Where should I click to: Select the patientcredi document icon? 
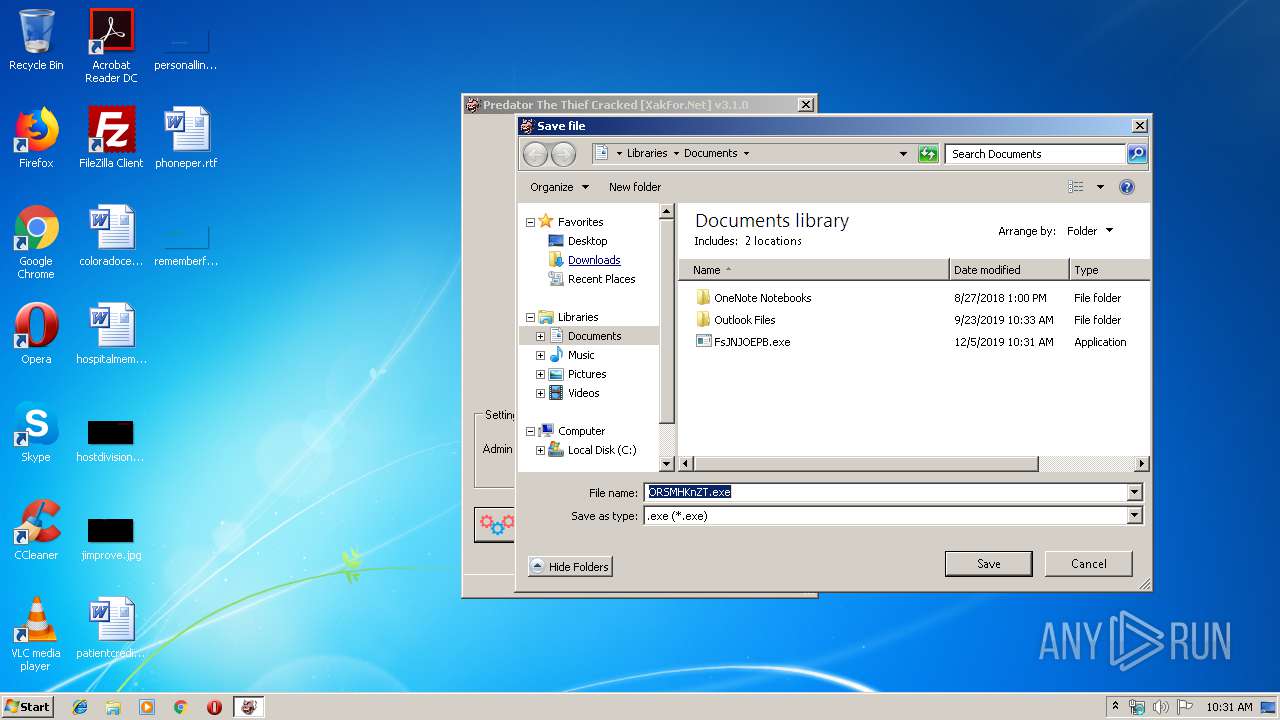click(111, 628)
